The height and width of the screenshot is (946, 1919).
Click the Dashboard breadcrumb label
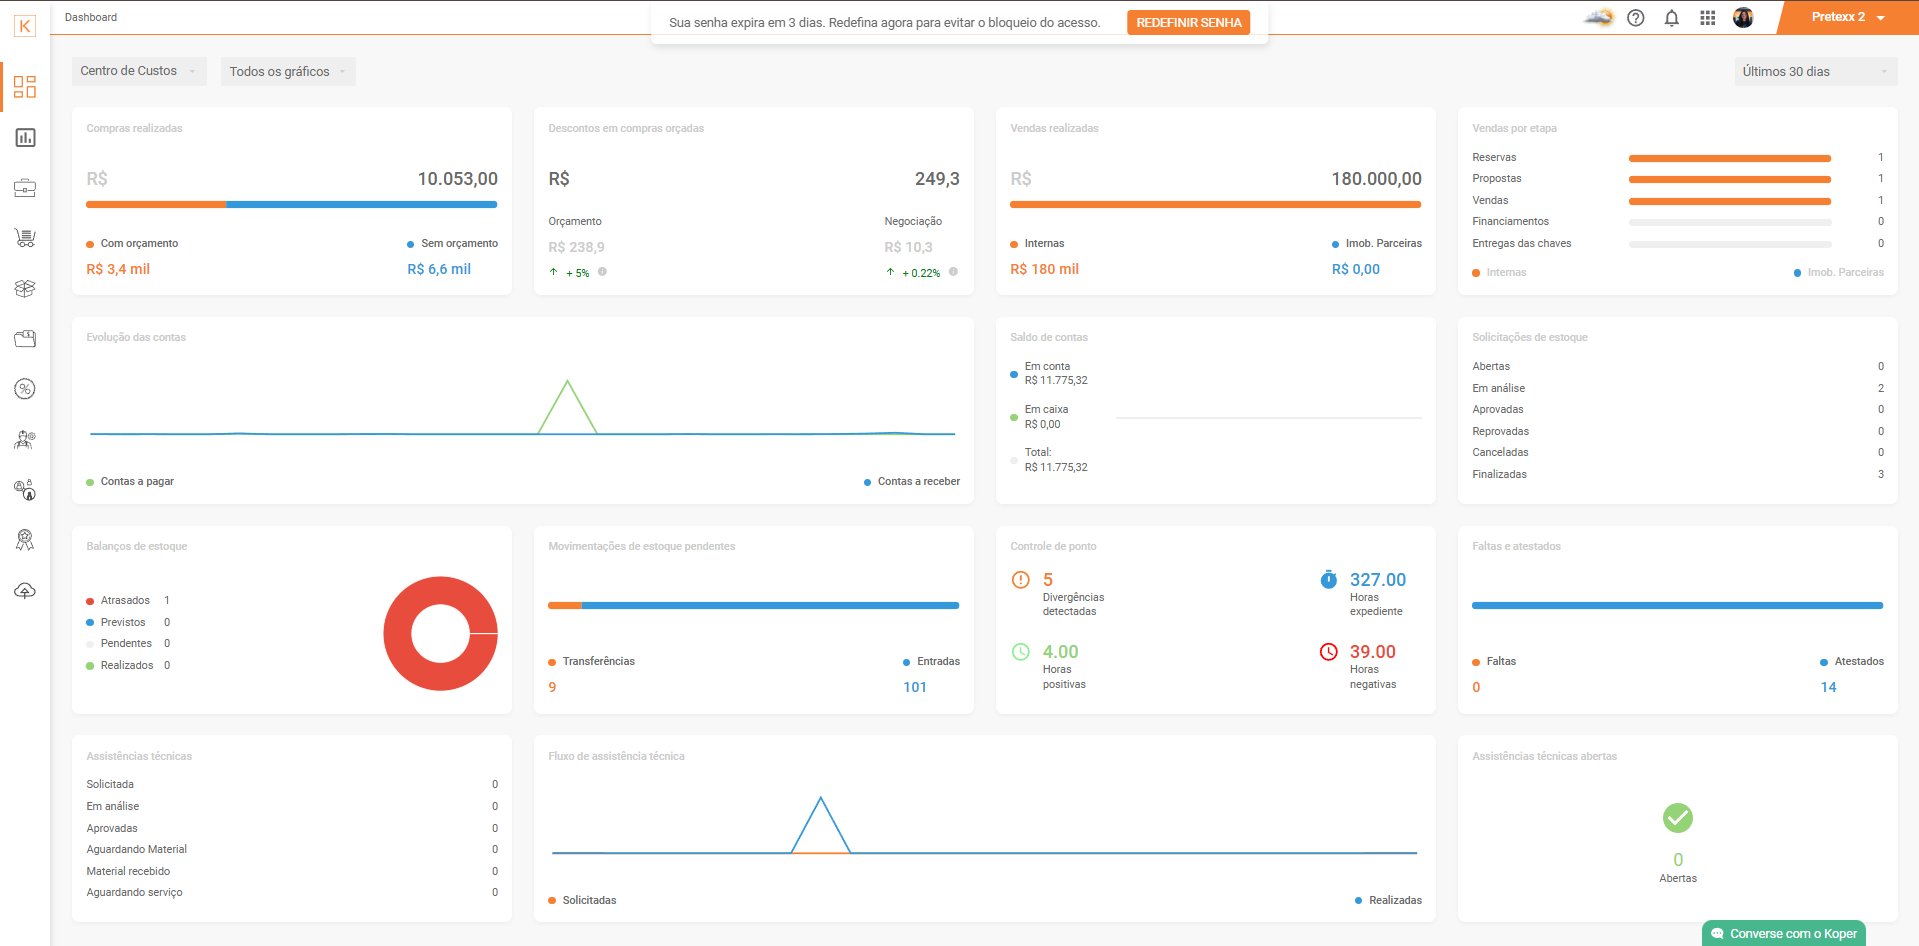91,17
